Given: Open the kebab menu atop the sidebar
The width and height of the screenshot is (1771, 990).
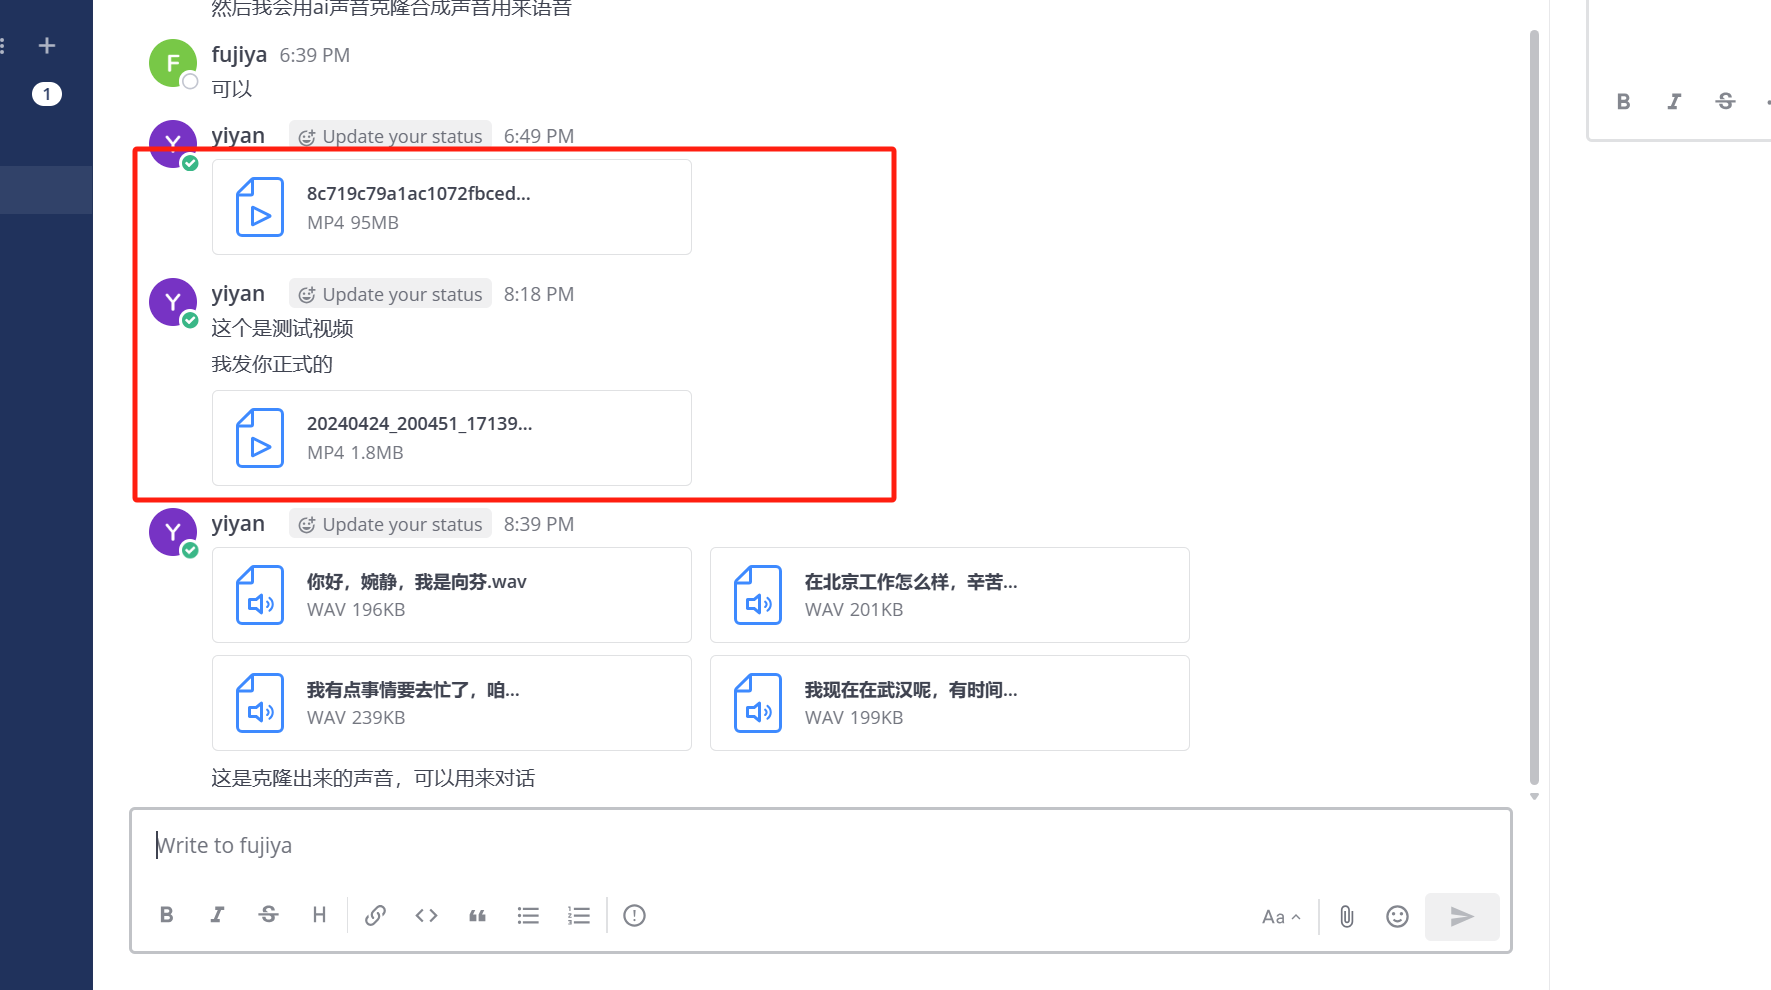Looking at the screenshot, I should click(4, 44).
